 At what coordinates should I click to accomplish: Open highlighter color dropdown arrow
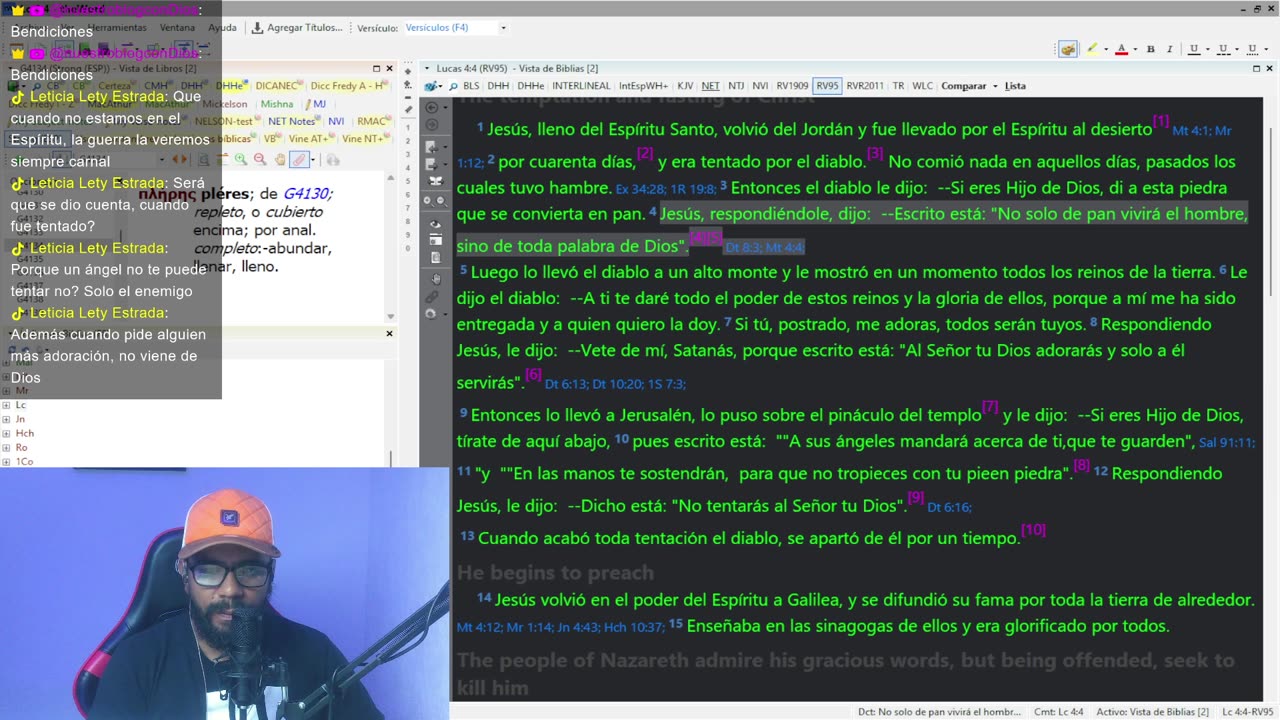1104,49
